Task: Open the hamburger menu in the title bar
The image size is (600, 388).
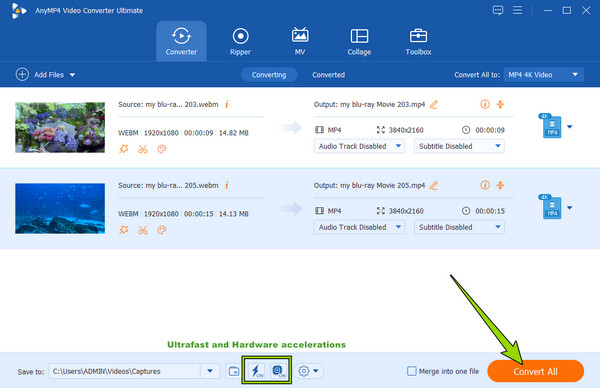Action: (517, 10)
